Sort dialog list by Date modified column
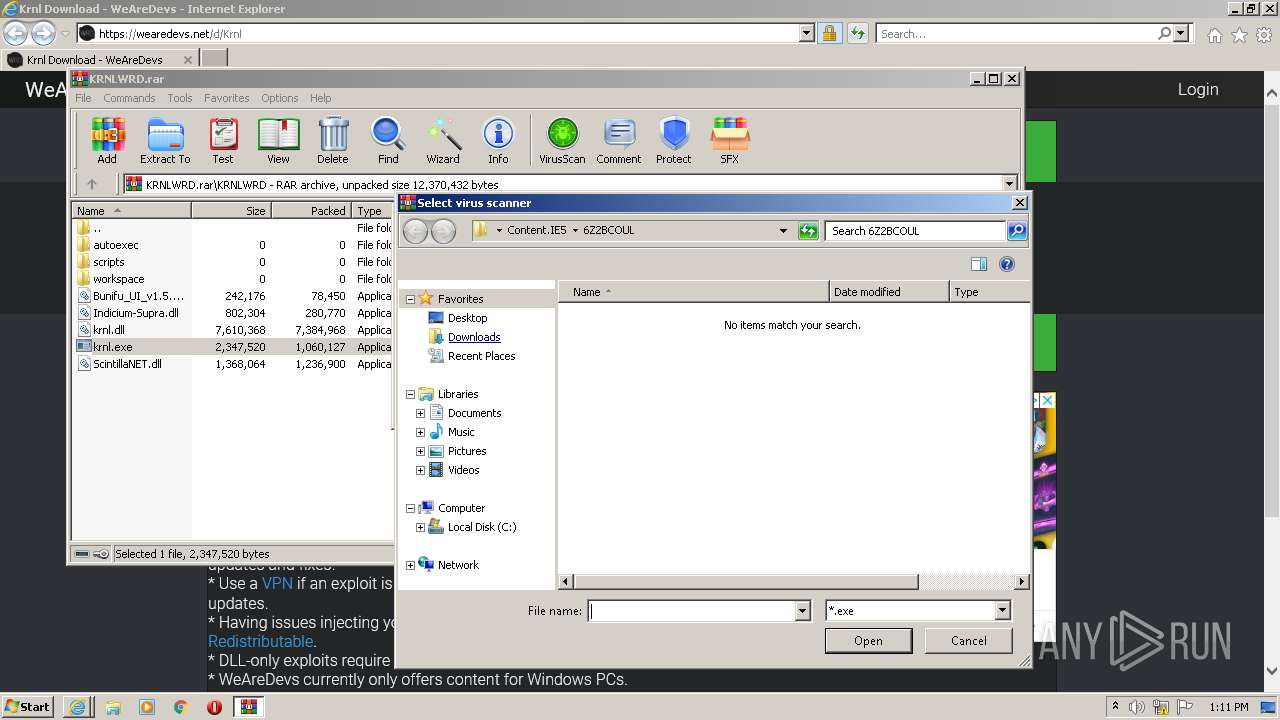Screen dimensions: 1280x720 click(889, 292)
